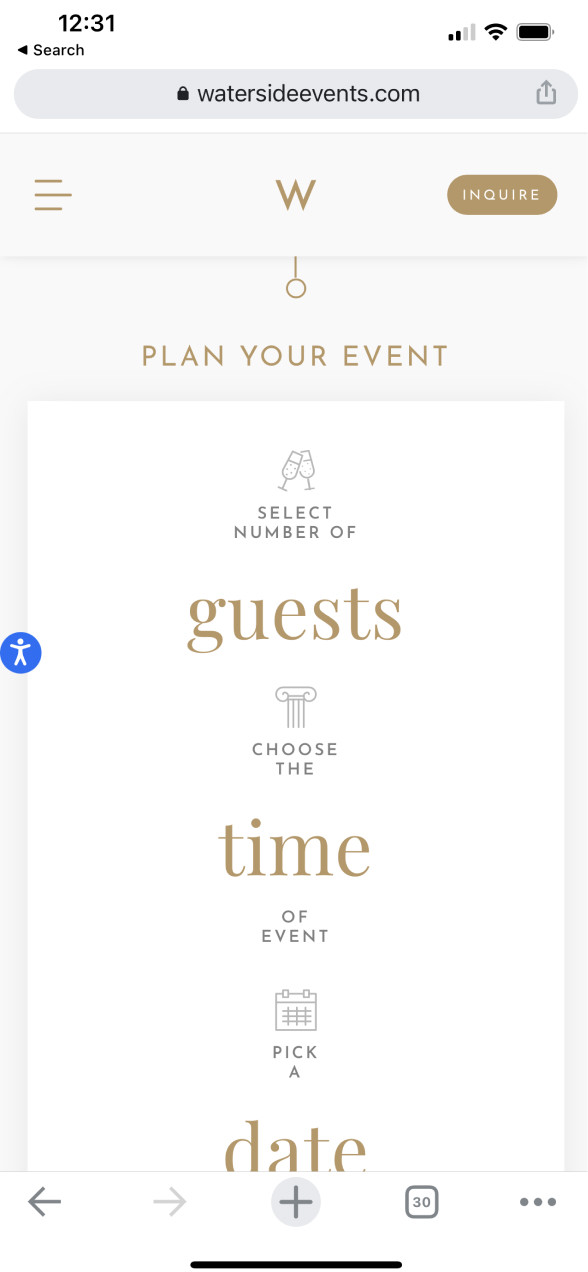The image size is (588, 1272).
Task: Click the champagne glasses icon
Action: (x=296, y=470)
